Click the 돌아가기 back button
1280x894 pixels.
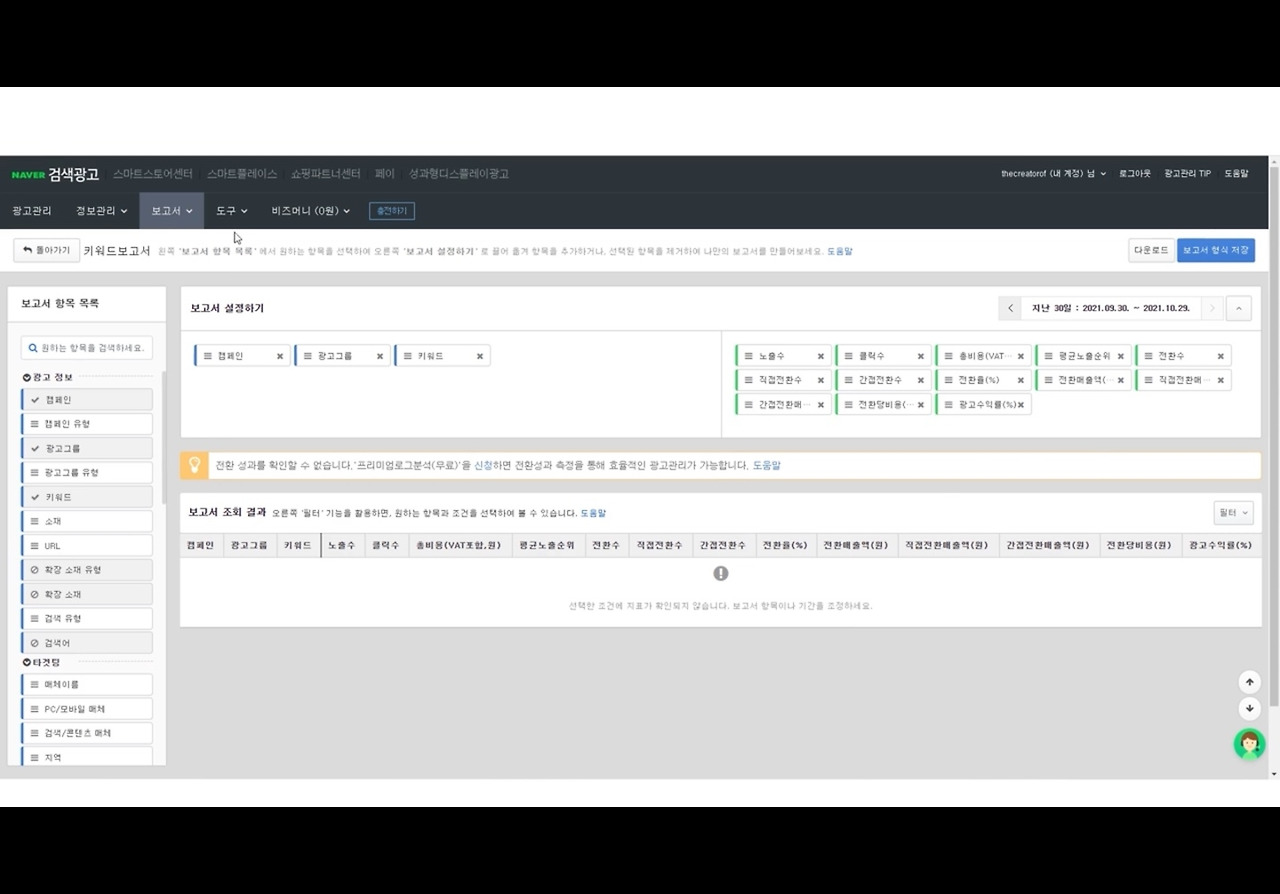pyautogui.click(x=46, y=250)
